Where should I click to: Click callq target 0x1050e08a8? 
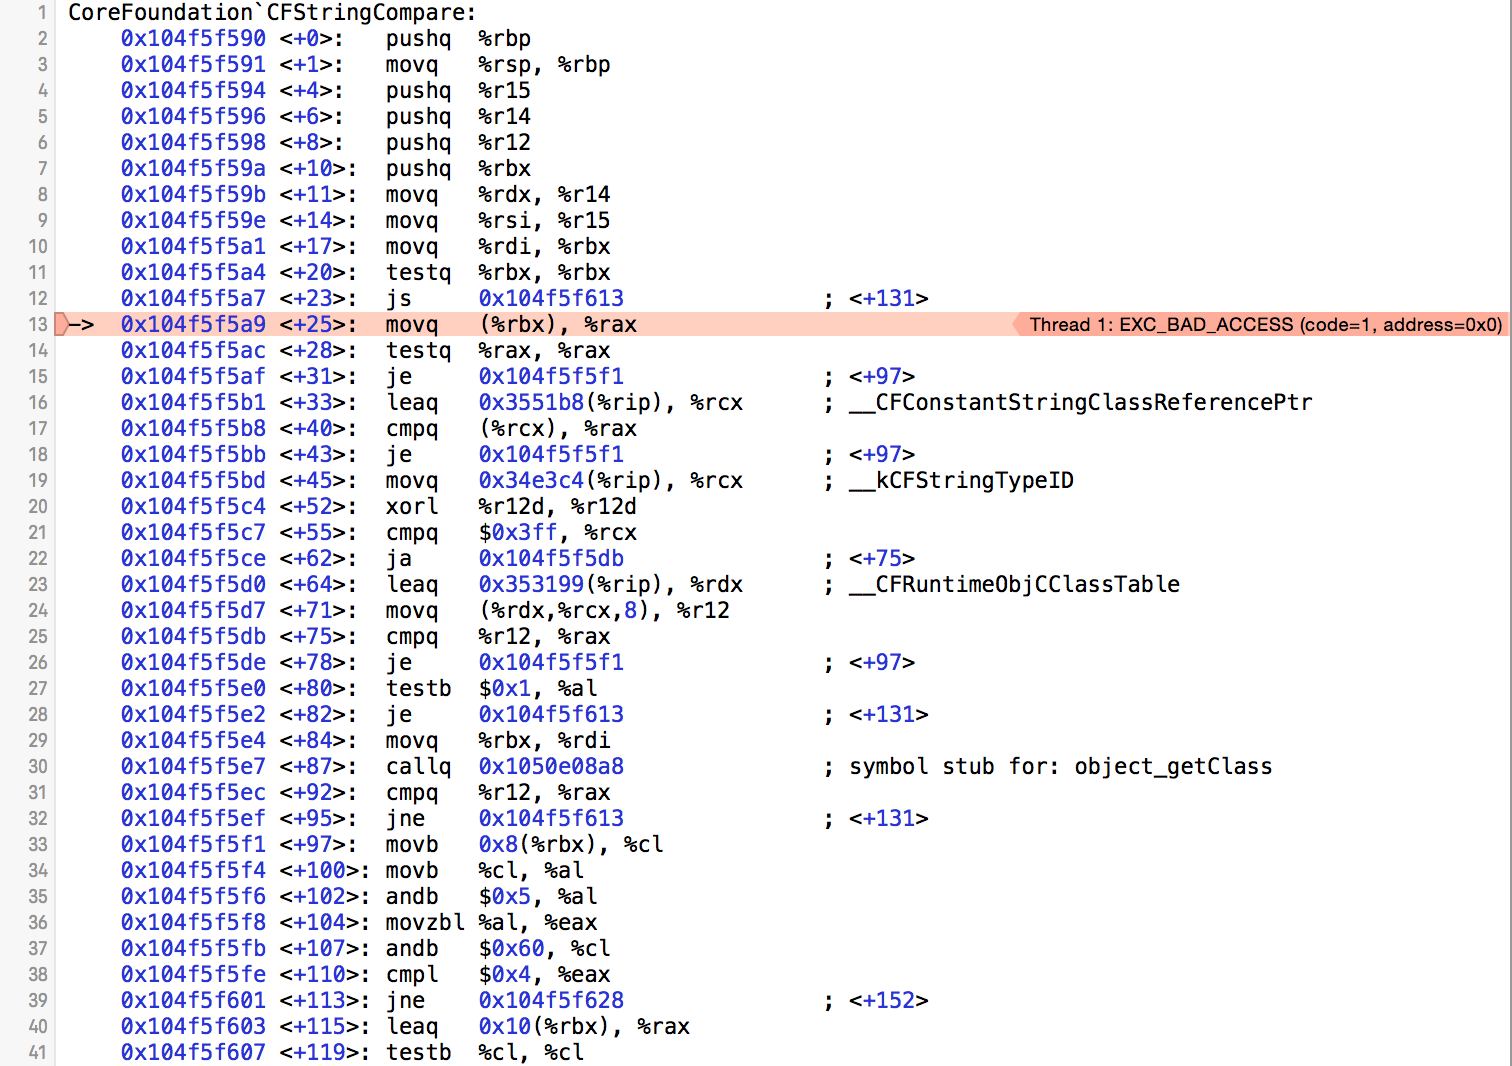551,766
